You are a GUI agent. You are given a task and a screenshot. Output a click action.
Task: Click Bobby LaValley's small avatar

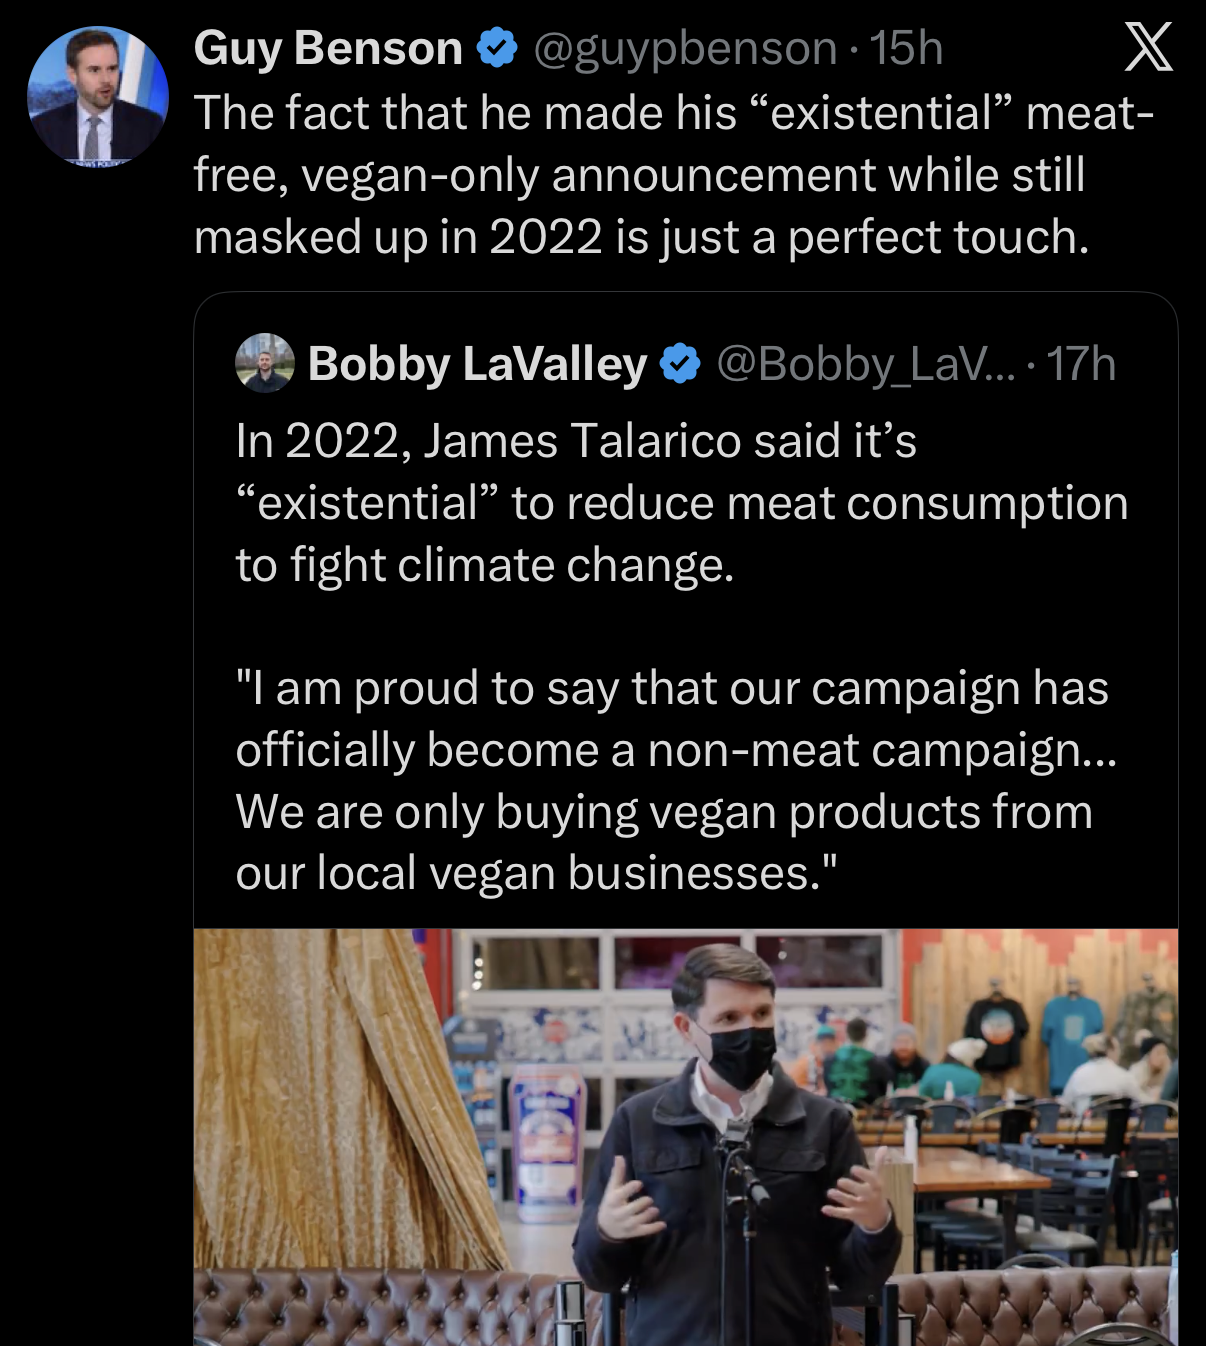tap(265, 363)
